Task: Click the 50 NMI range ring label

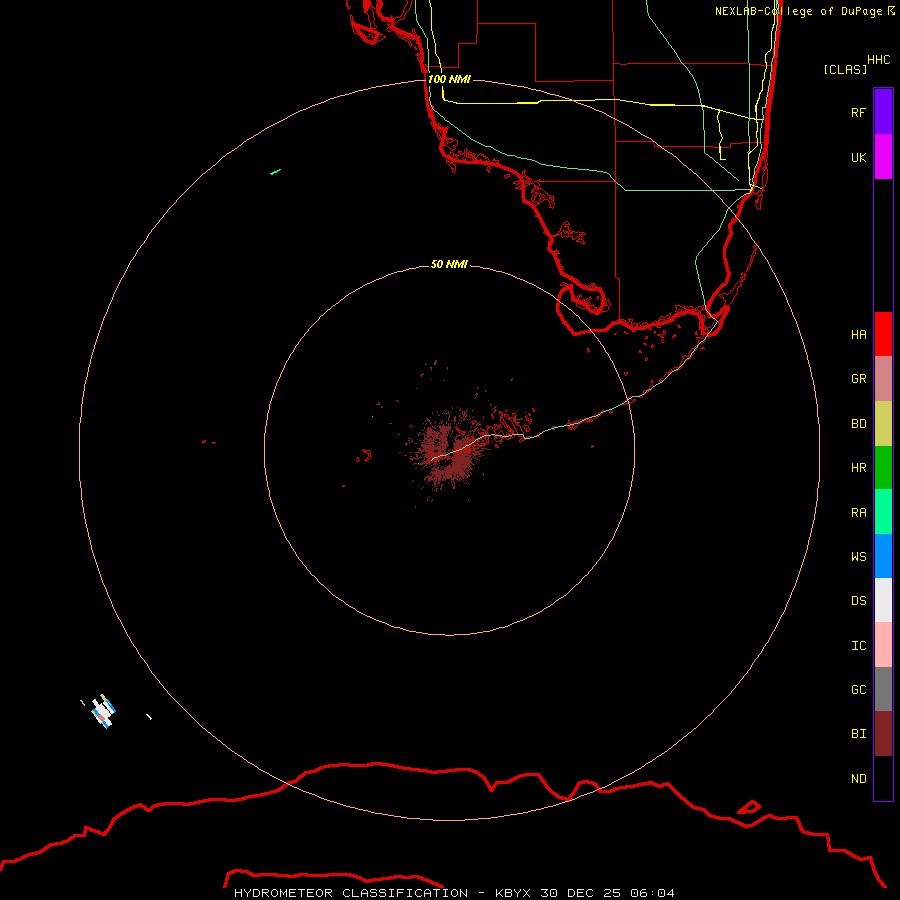Action: click(x=449, y=264)
